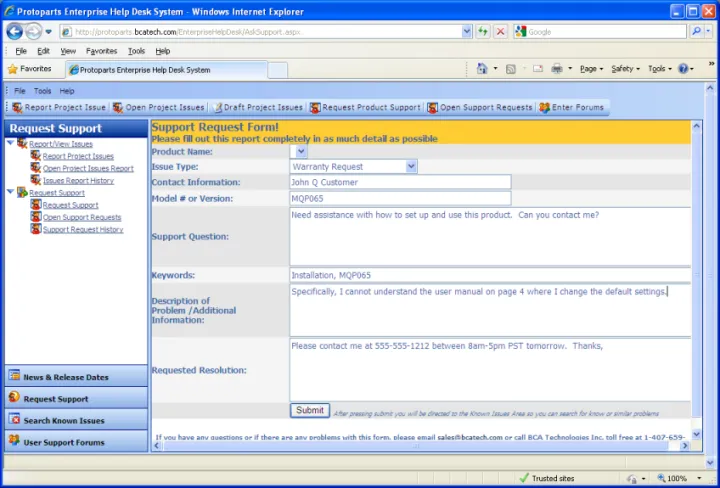Image resolution: width=720 pixels, height=488 pixels.
Task: Click the browser Back arrow button
Action: tap(16, 31)
